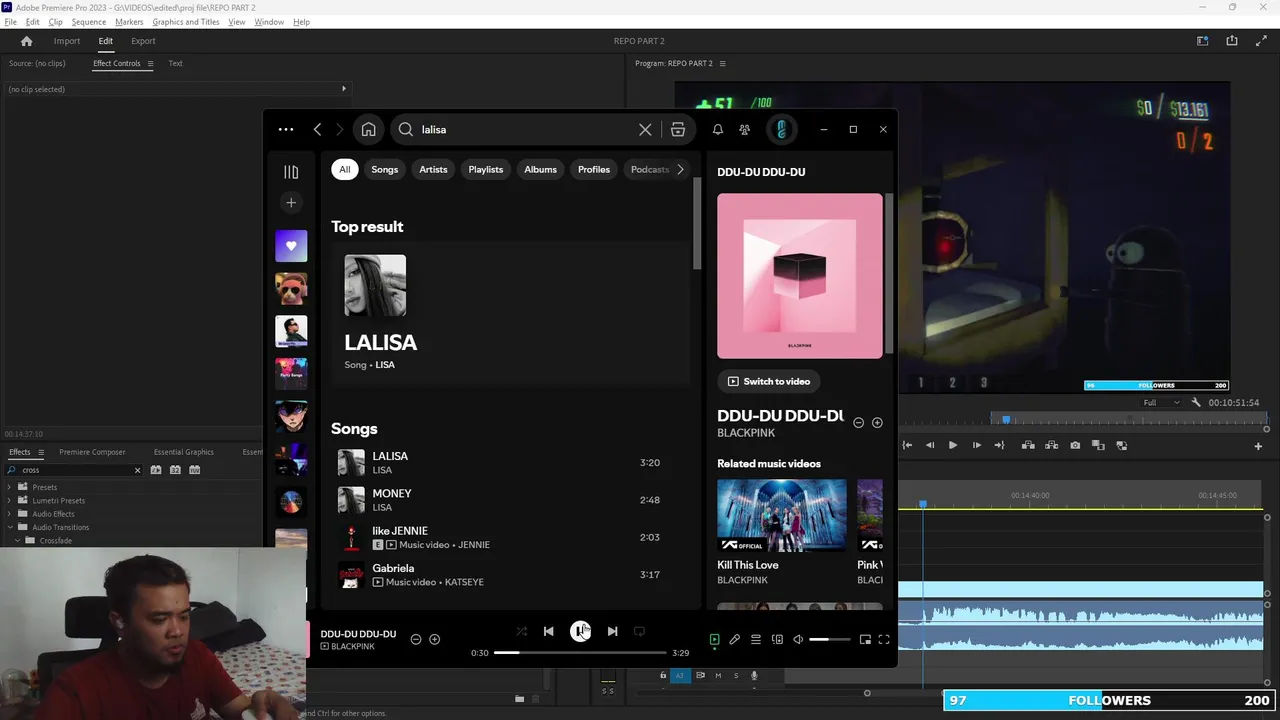Viewport: 1280px width, 720px height.
Task: Create a playlist with the sidebar plus icon
Action: [x=291, y=203]
